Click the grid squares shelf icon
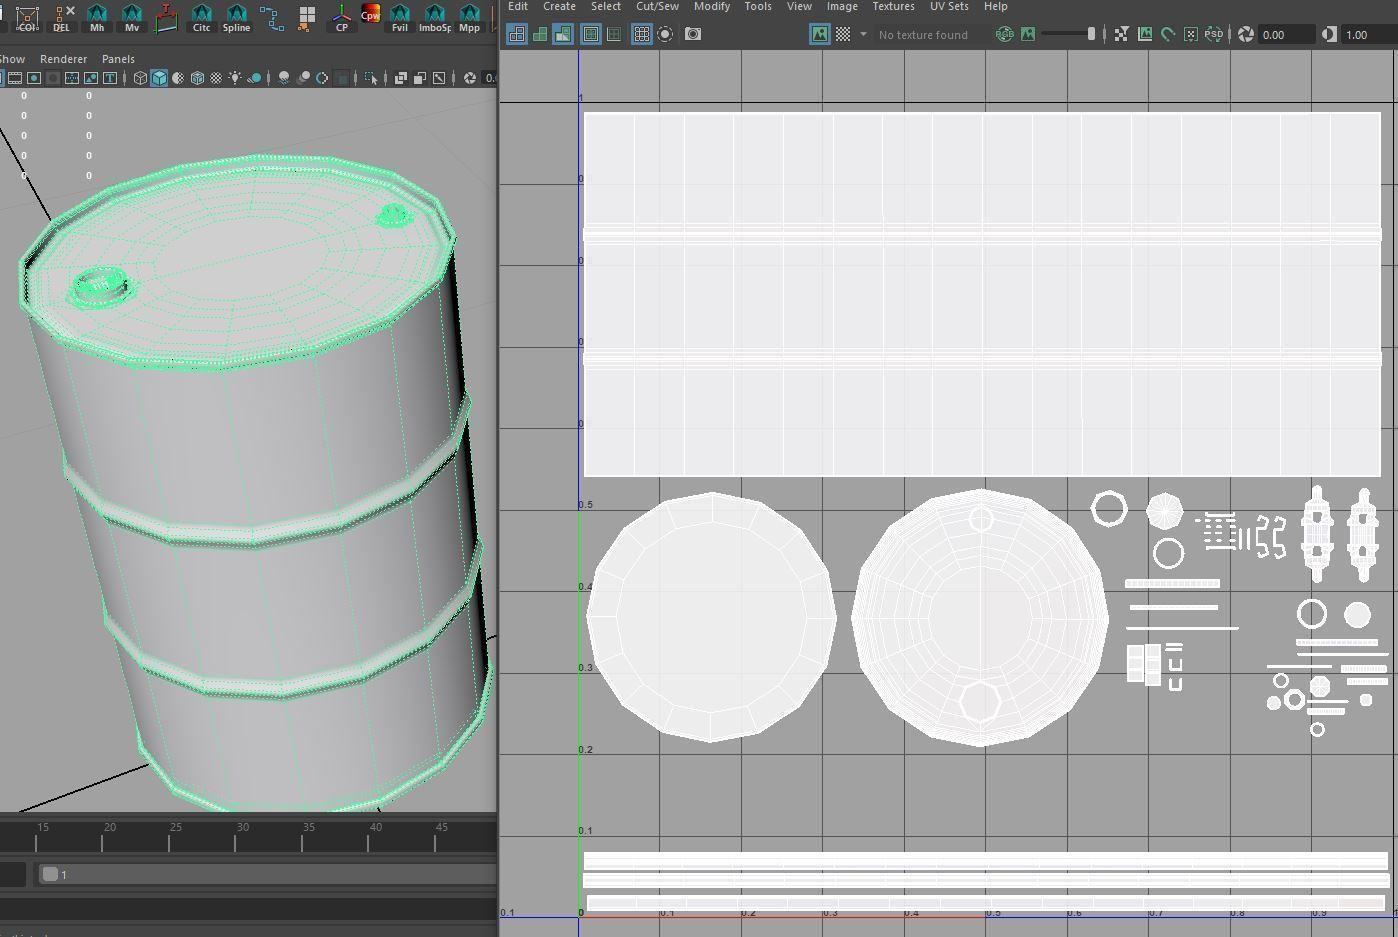The width and height of the screenshot is (1398, 937). pyautogui.click(x=307, y=17)
